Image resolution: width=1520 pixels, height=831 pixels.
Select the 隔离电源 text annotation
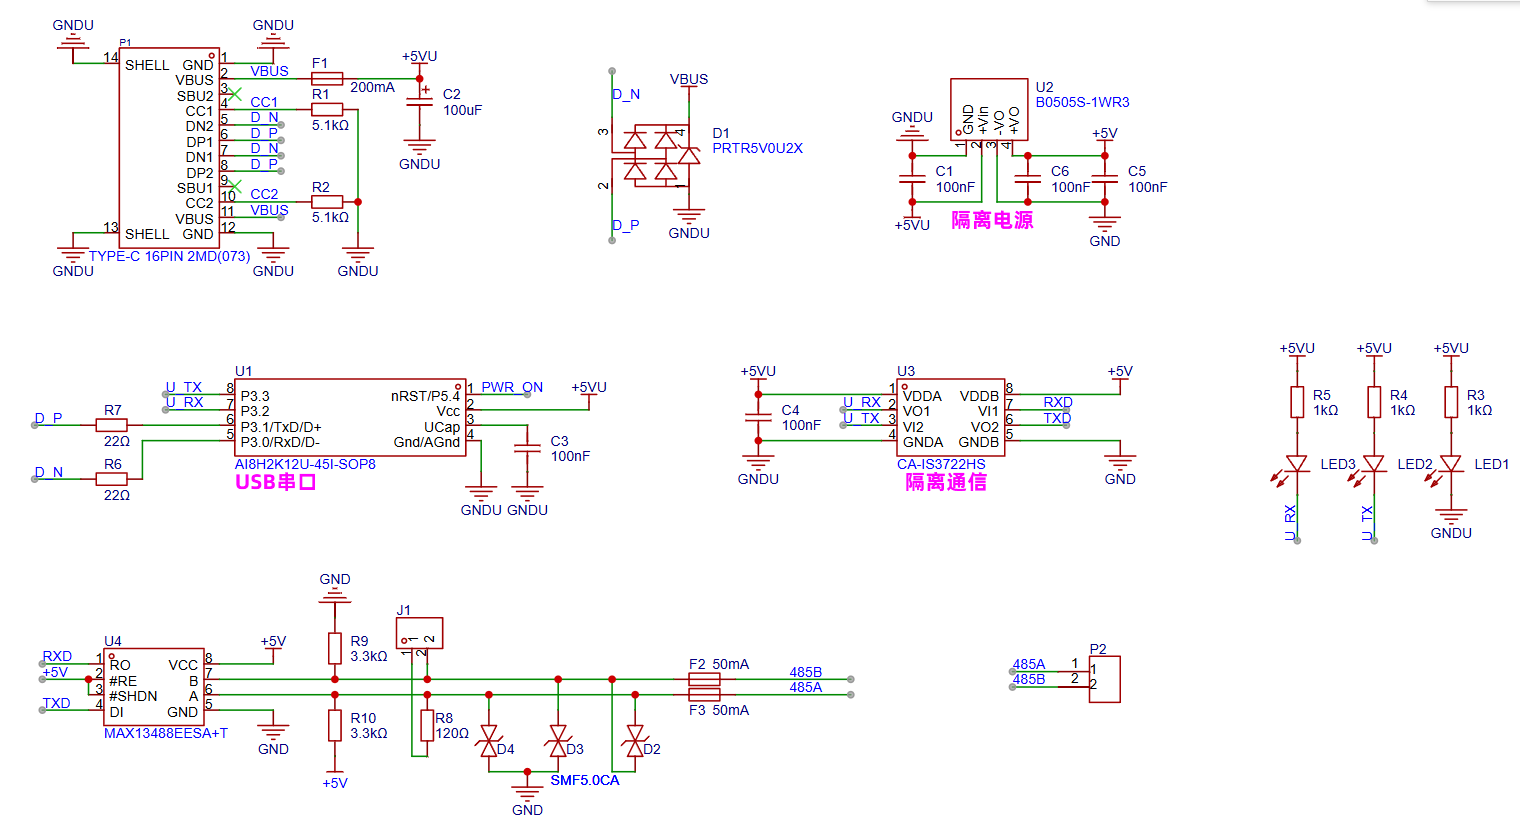[x=993, y=219]
